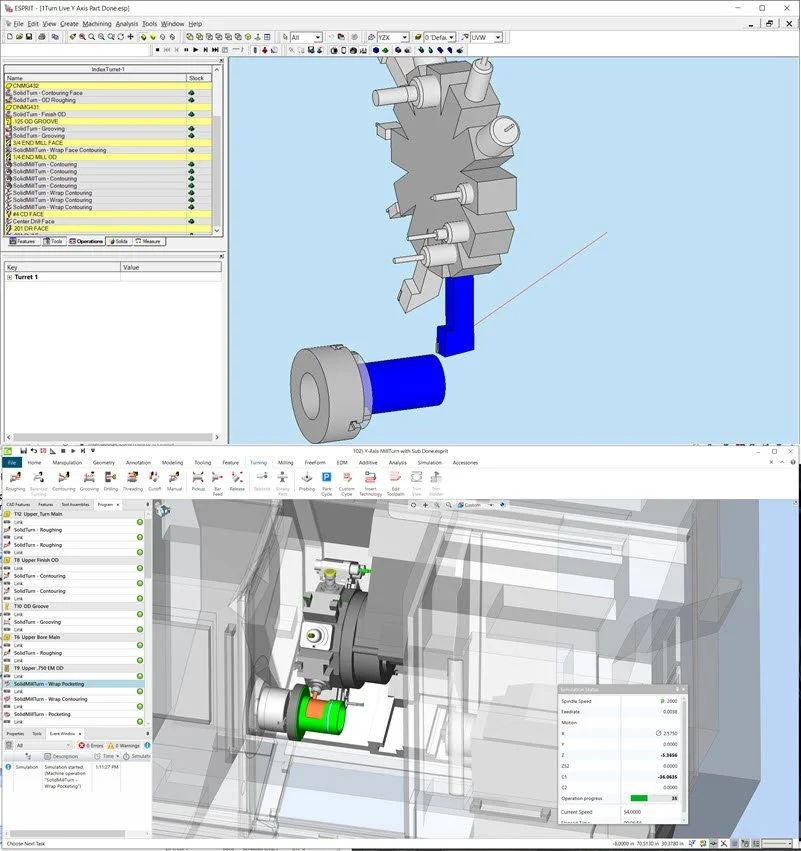801x851 pixels.
Task: Switch to the Measure tab in top project manager
Action: click(x=148, y=242)
